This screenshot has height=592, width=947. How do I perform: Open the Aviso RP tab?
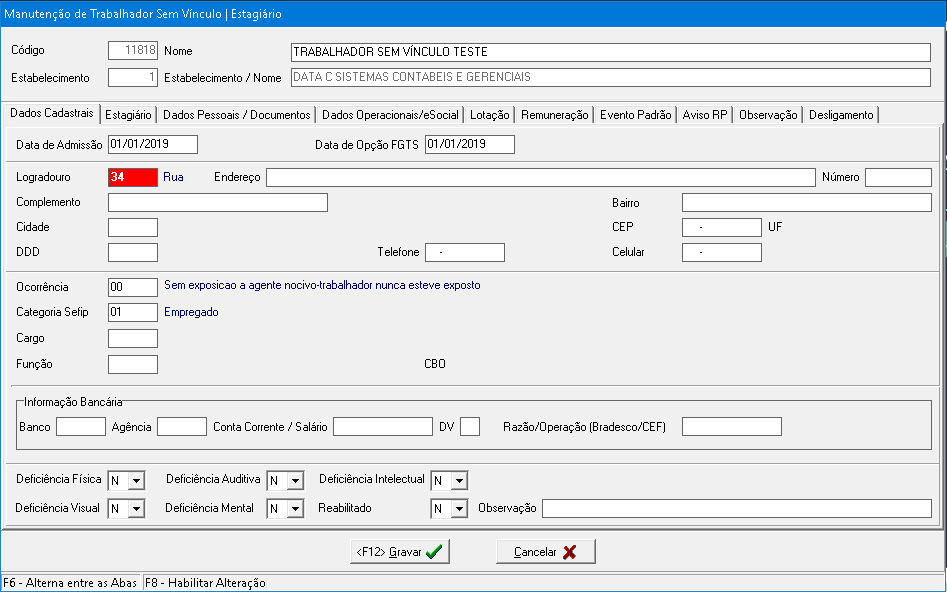(x=705, y=115)
